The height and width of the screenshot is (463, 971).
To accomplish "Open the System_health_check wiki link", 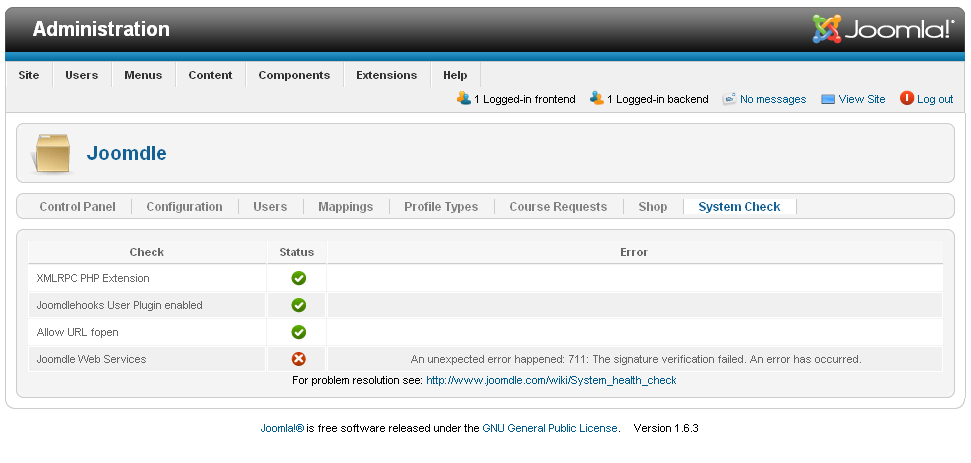I will 551,380.
